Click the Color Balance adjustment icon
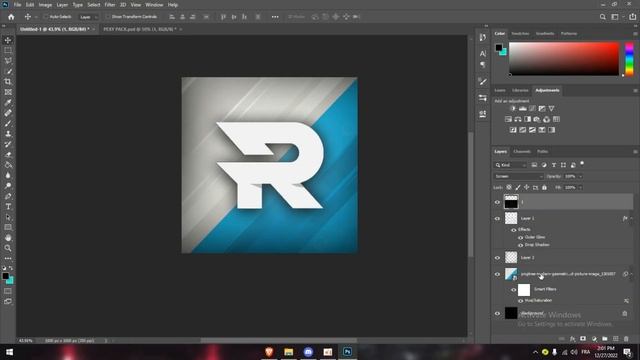Image resolution: width=640 pixels, height=360 pixels. click(x=518, y=119)
